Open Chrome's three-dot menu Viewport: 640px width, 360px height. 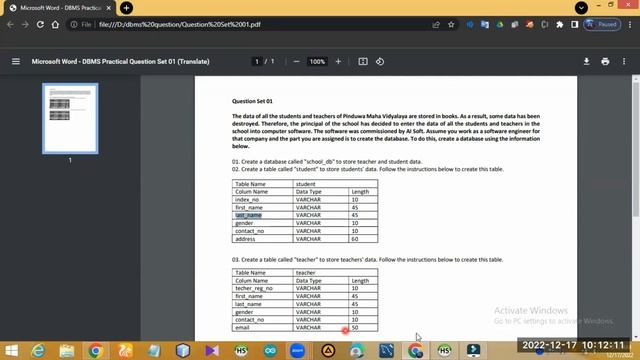(630, 24)
